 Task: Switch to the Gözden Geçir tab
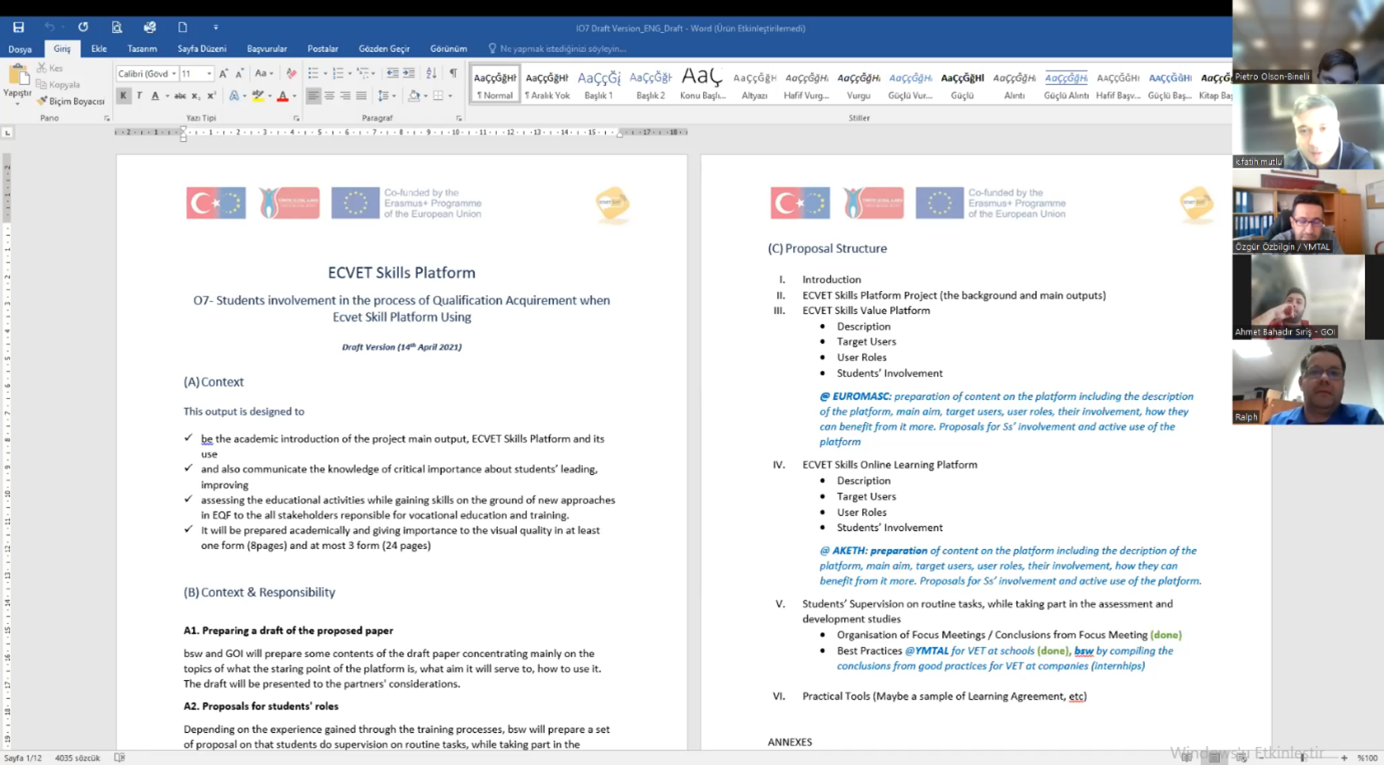(x=384, y=49)
